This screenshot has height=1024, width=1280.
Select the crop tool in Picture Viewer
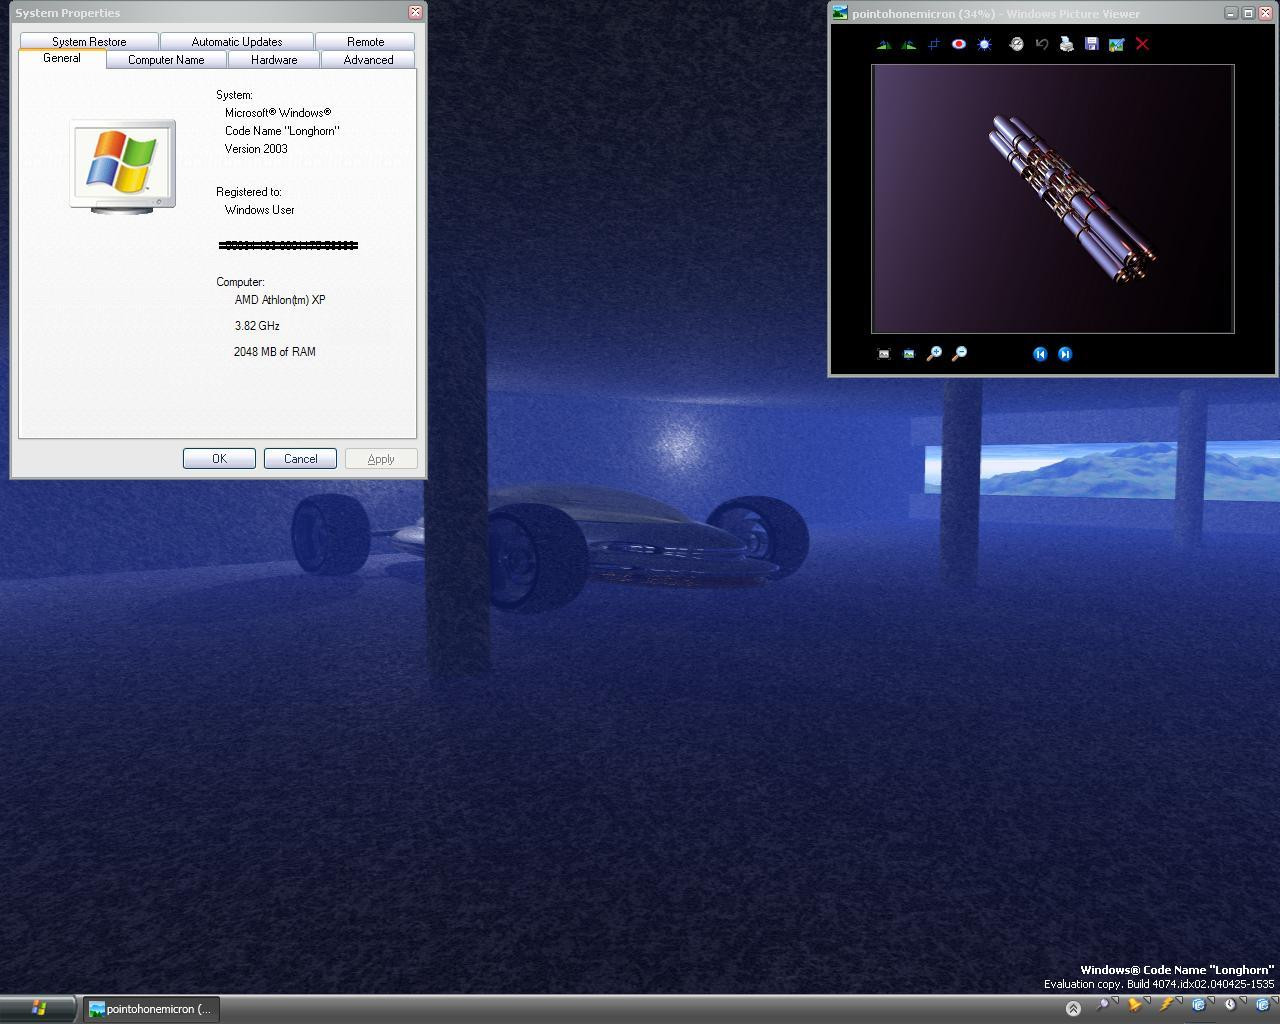coord(934,44)
